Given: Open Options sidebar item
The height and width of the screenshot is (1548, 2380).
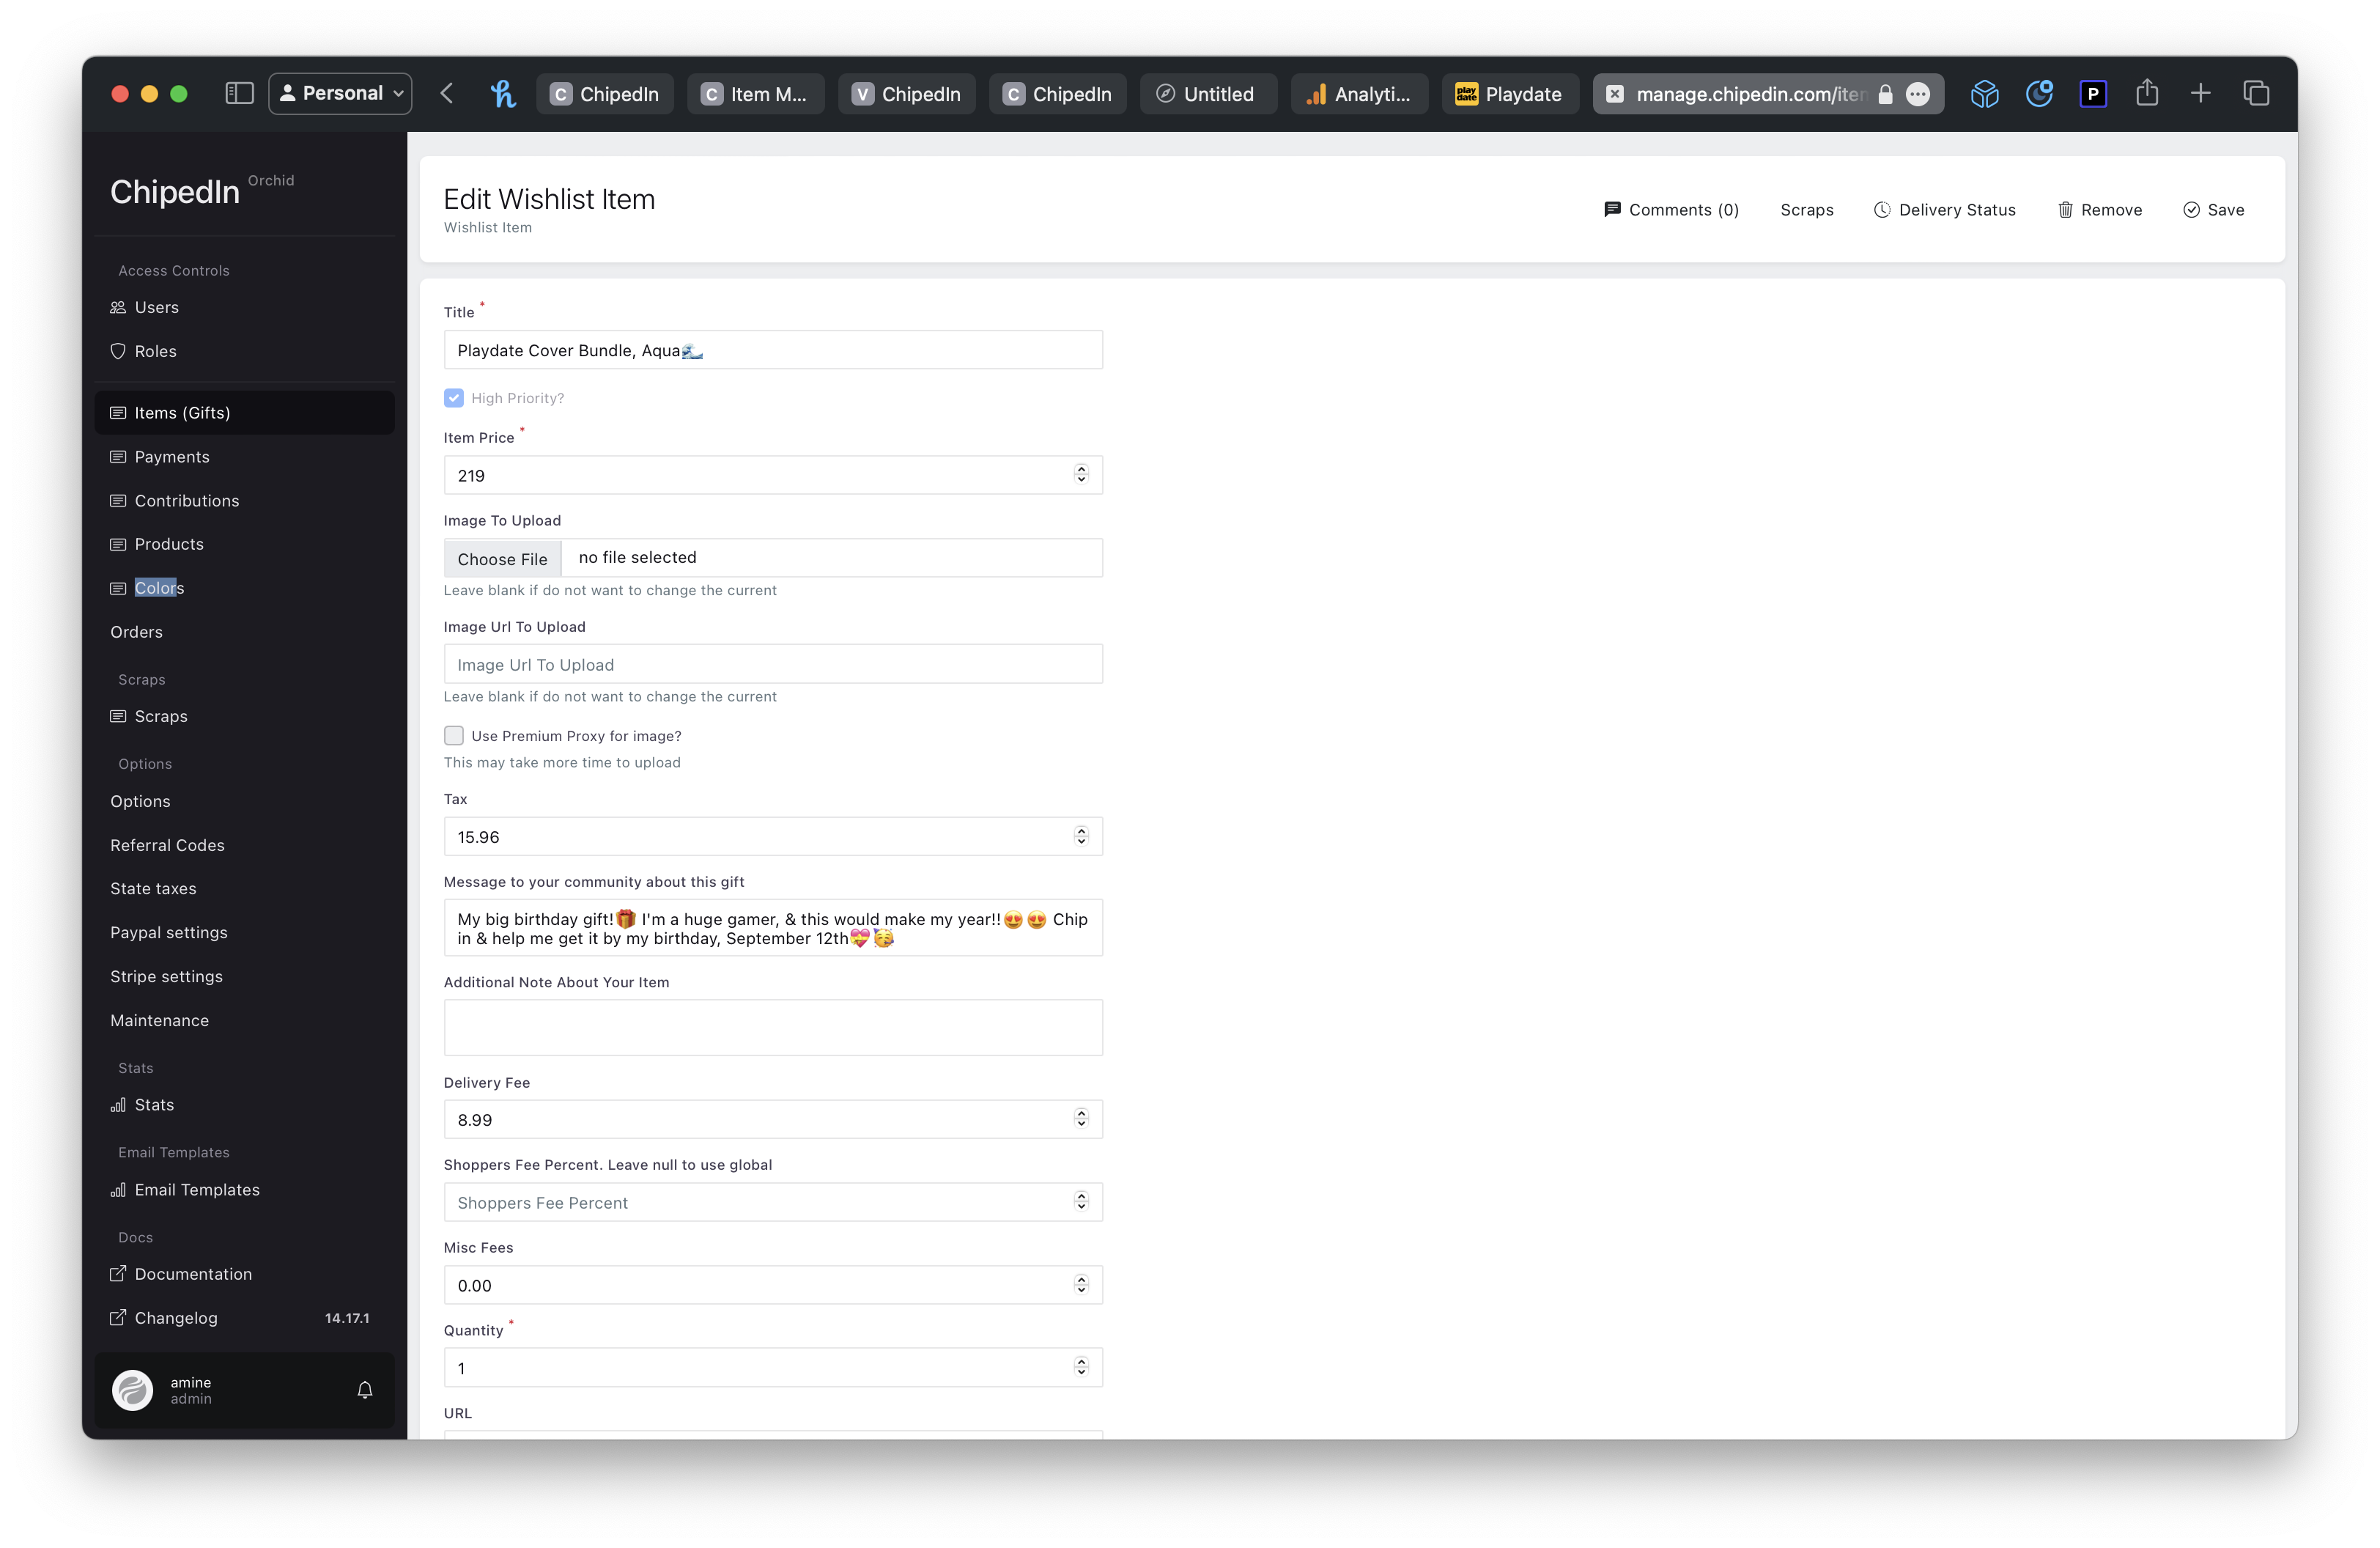Looking at the screenshot, I should click(244, 801).
